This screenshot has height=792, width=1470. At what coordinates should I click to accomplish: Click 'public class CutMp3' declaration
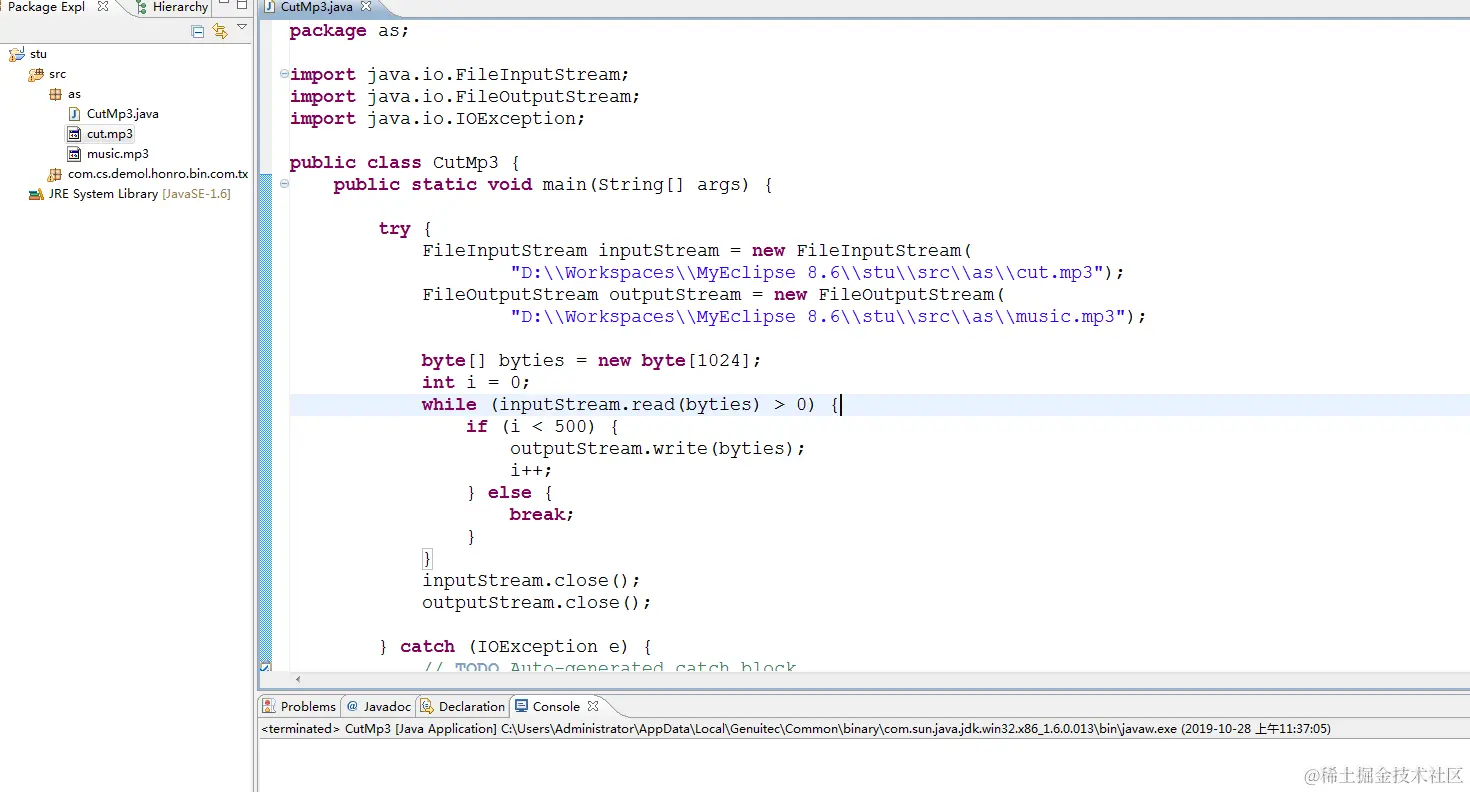(405, 162)
